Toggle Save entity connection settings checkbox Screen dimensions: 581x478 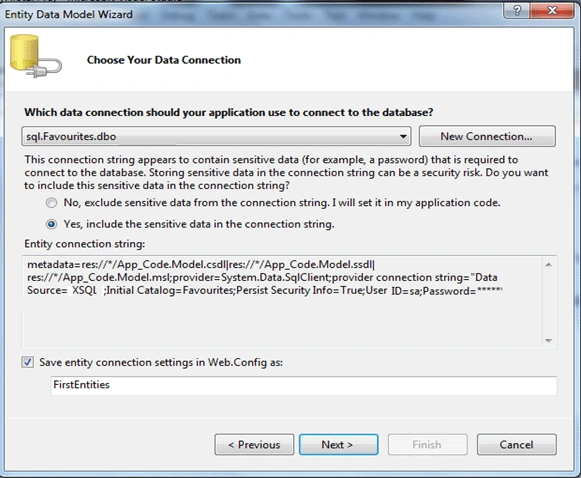28,362
